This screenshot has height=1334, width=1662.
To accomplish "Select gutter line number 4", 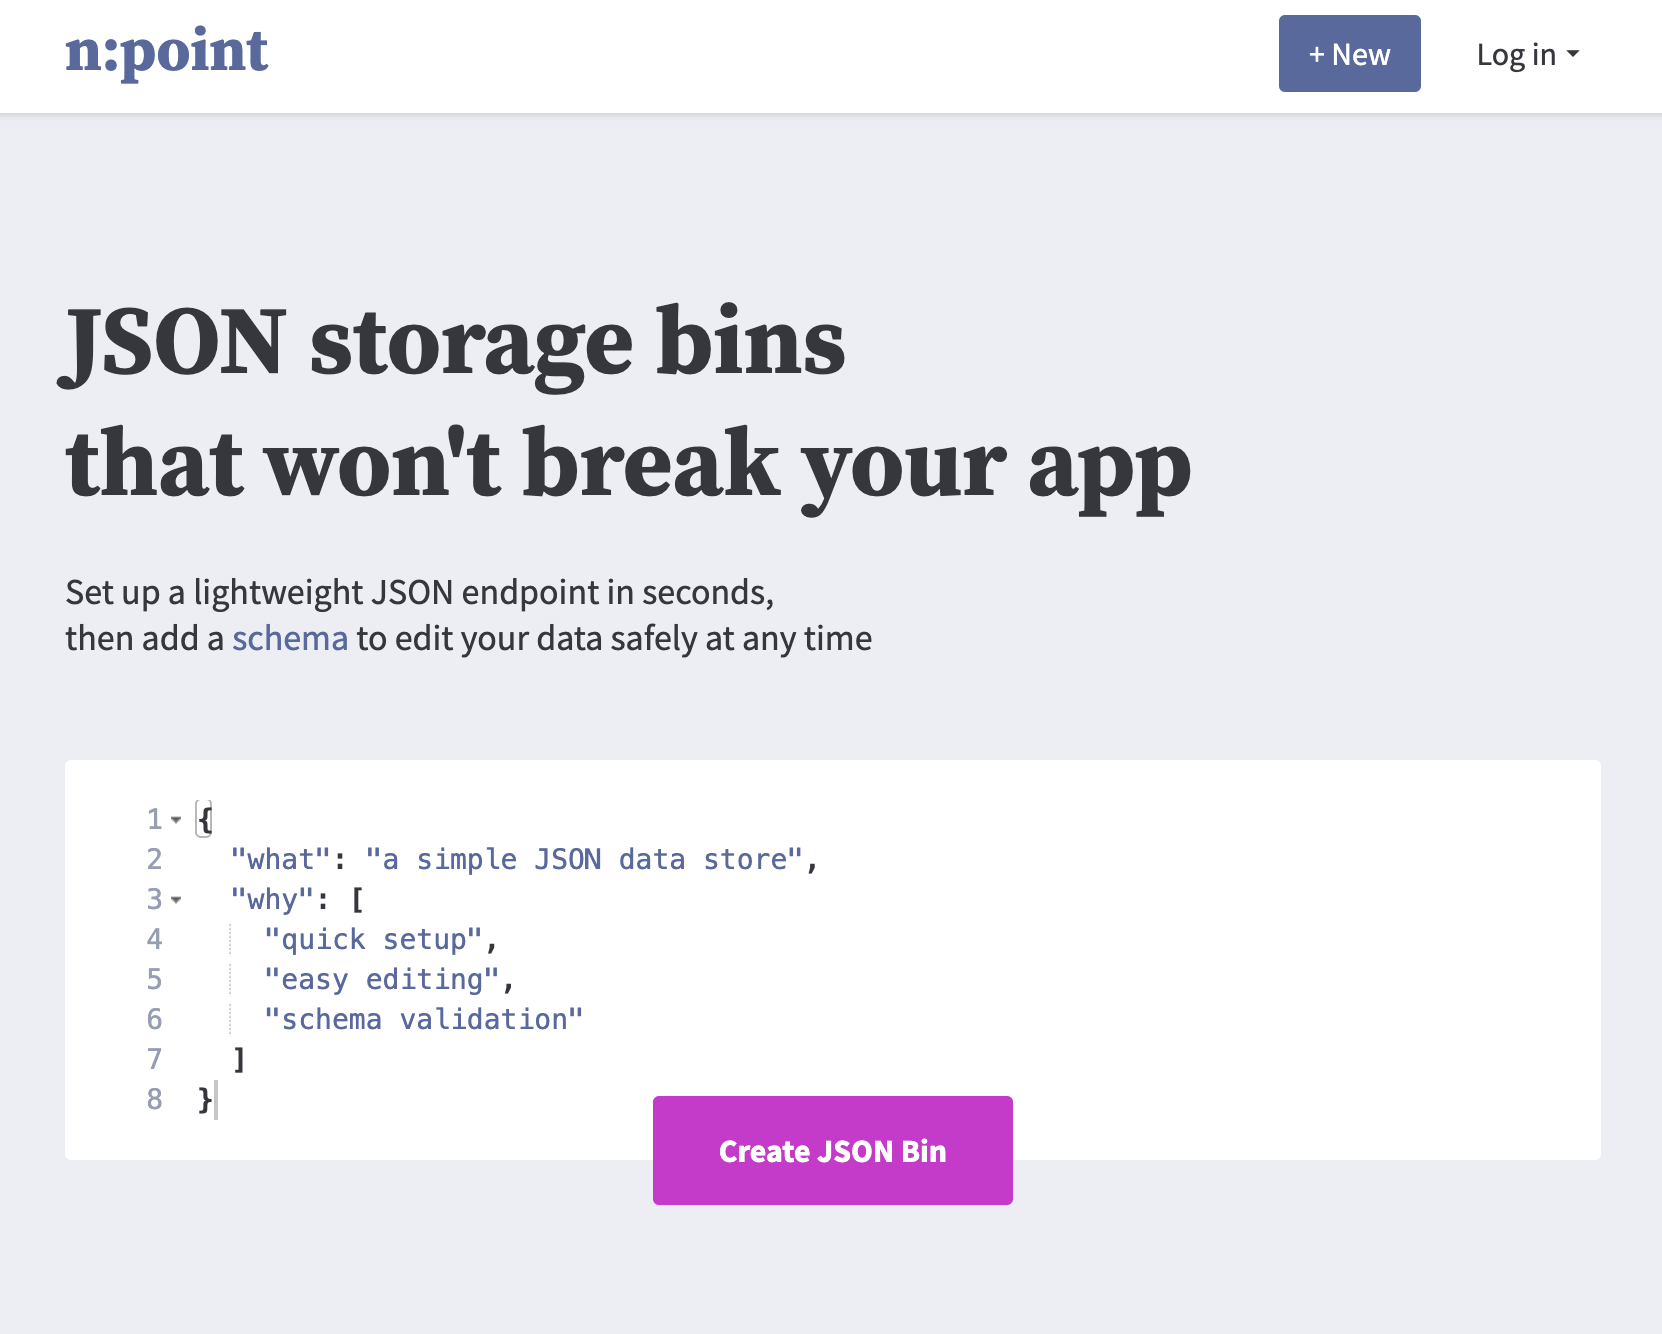I will coord(154,940).
